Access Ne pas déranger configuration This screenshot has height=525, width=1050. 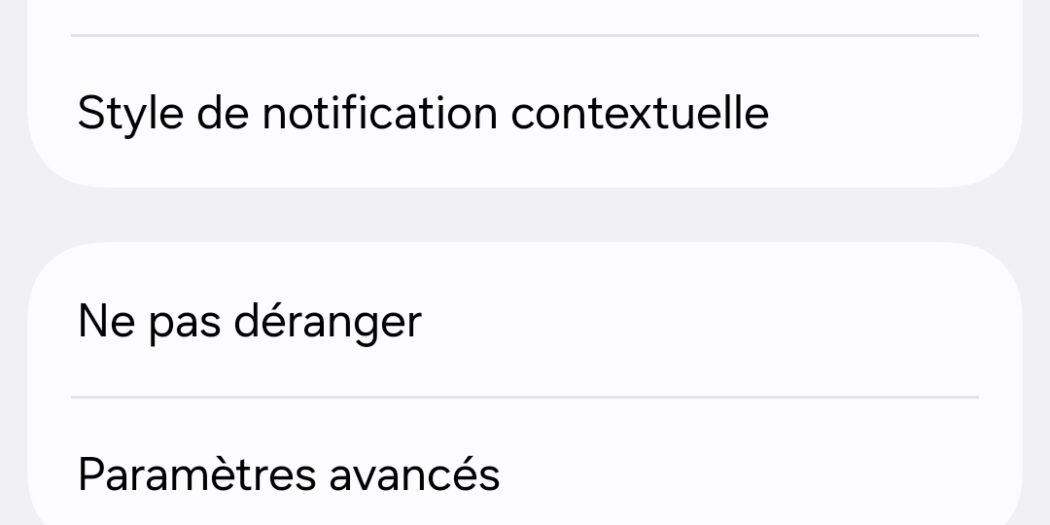250,322
